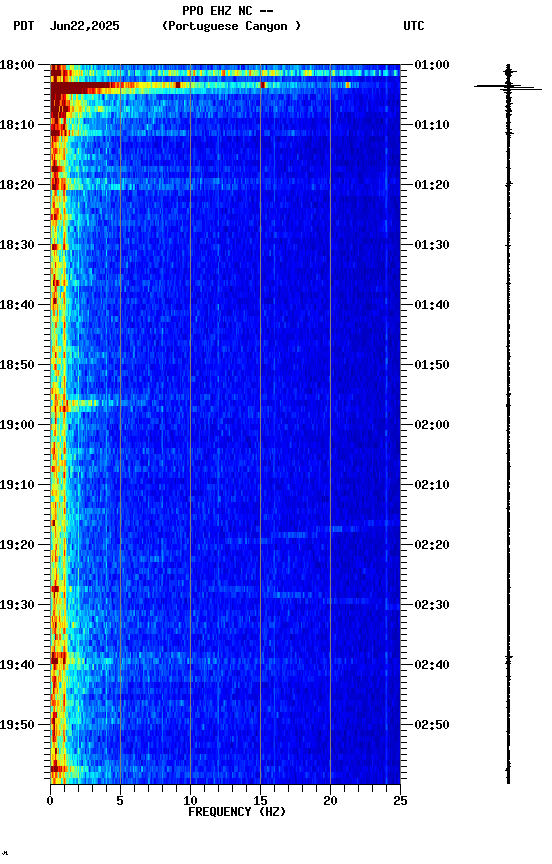Click the '19:10' PDT time label
This screenshot has height=864, width=552.
coord(17,485)
